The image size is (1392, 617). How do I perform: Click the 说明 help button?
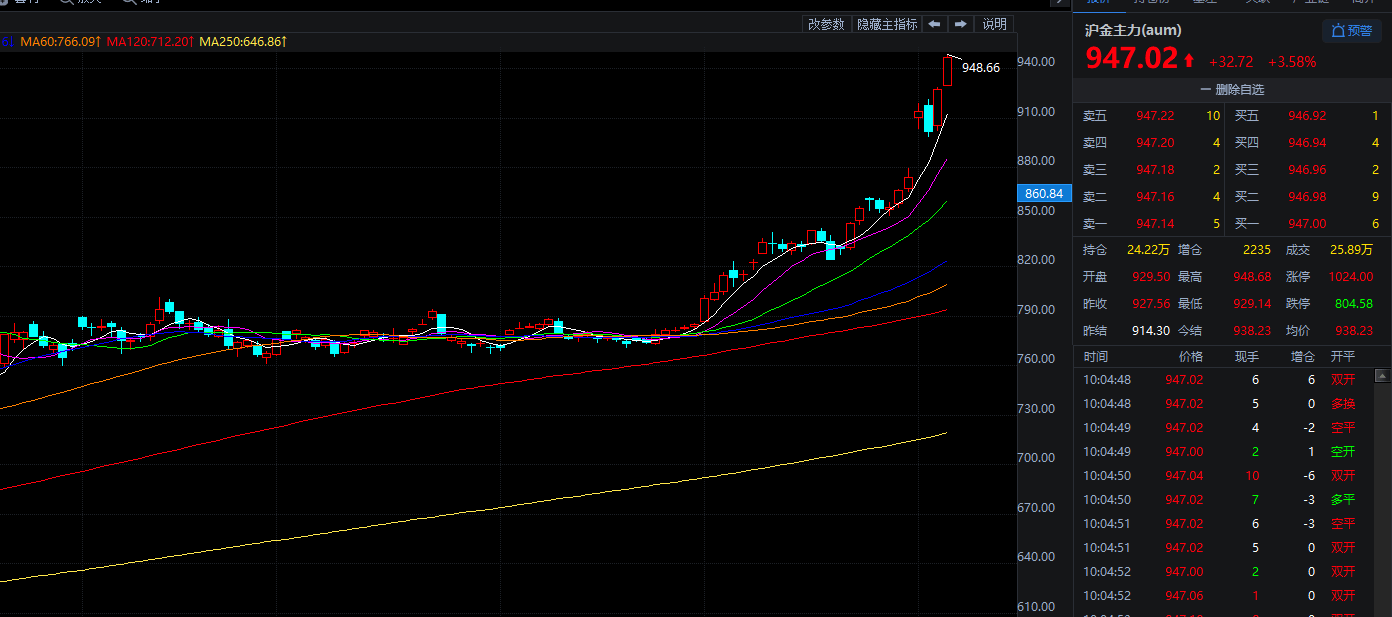tap(994, 24)
